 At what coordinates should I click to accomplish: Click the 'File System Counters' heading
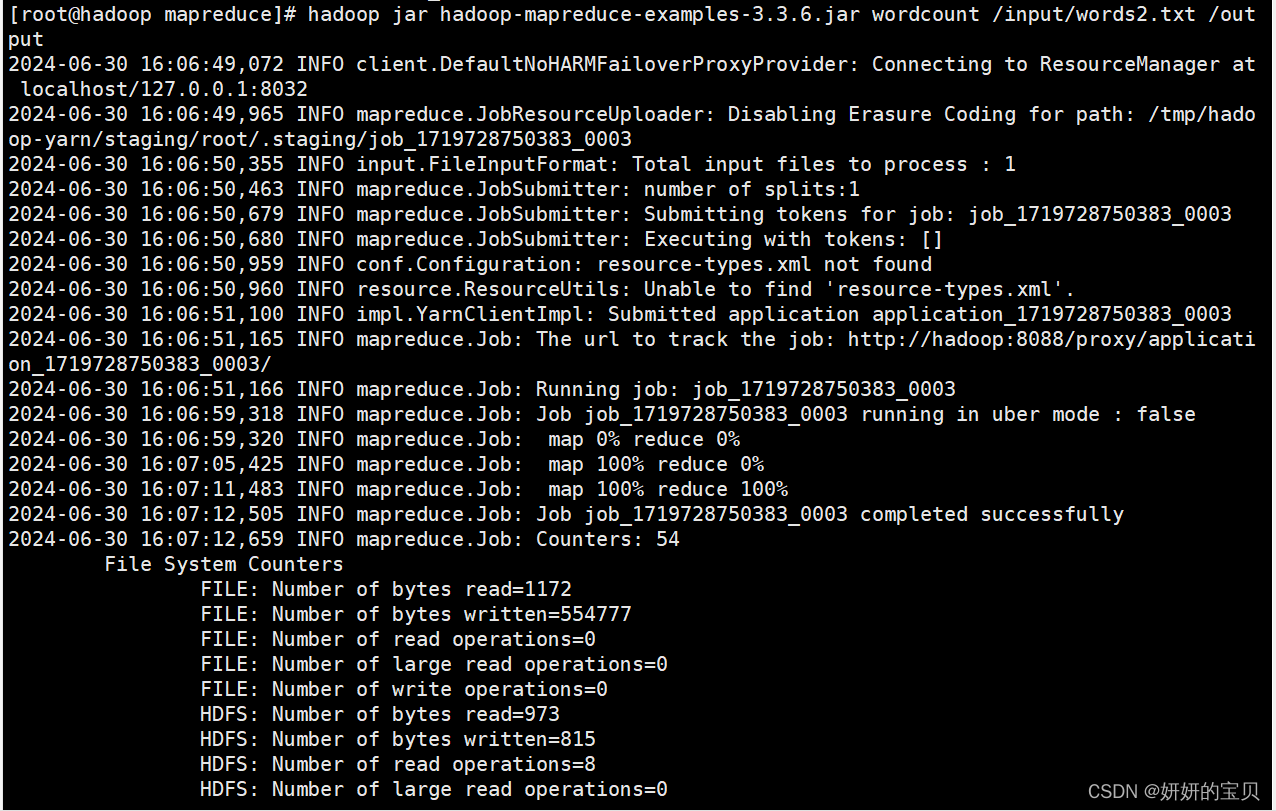[223, 564]
